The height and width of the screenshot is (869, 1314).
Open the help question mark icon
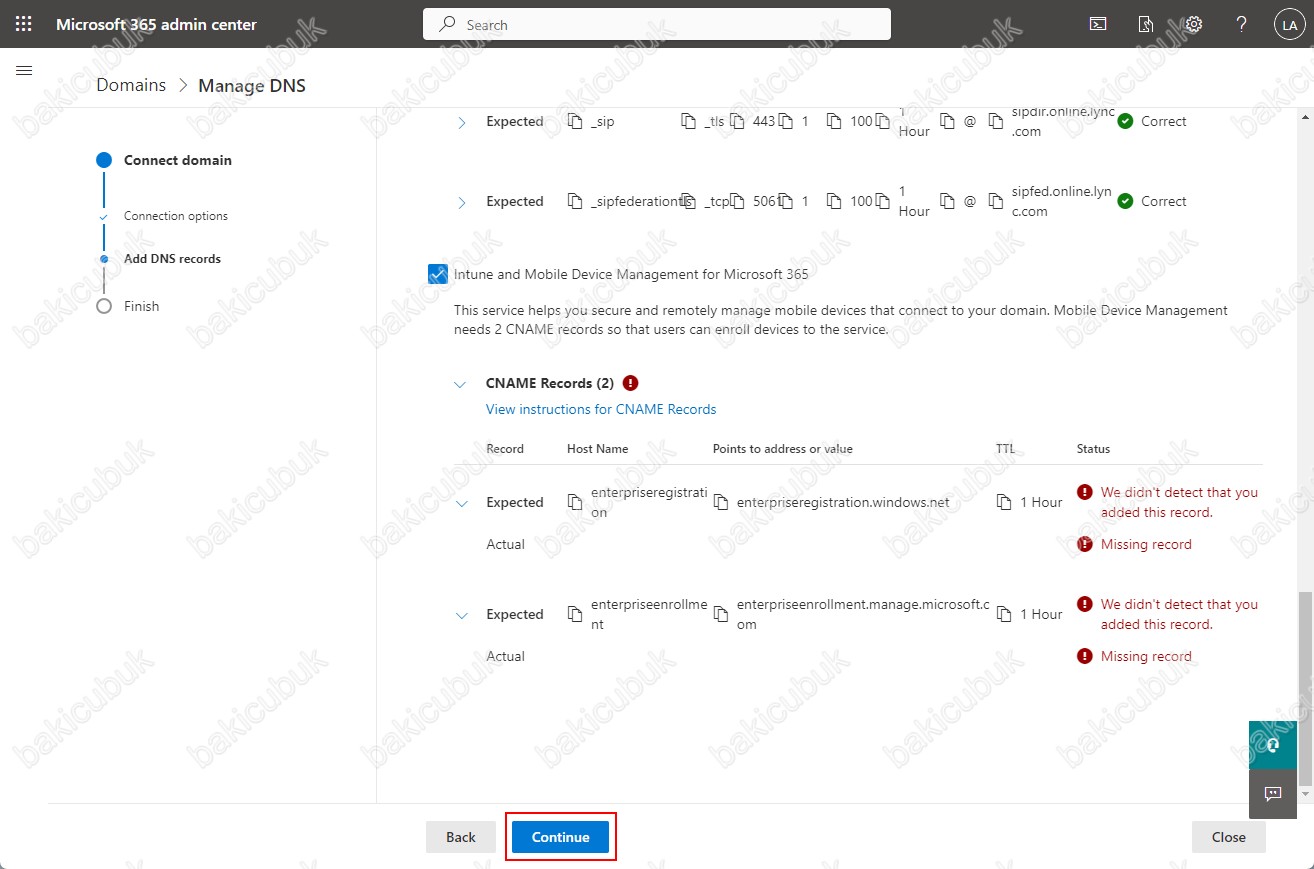[1242, 24]
